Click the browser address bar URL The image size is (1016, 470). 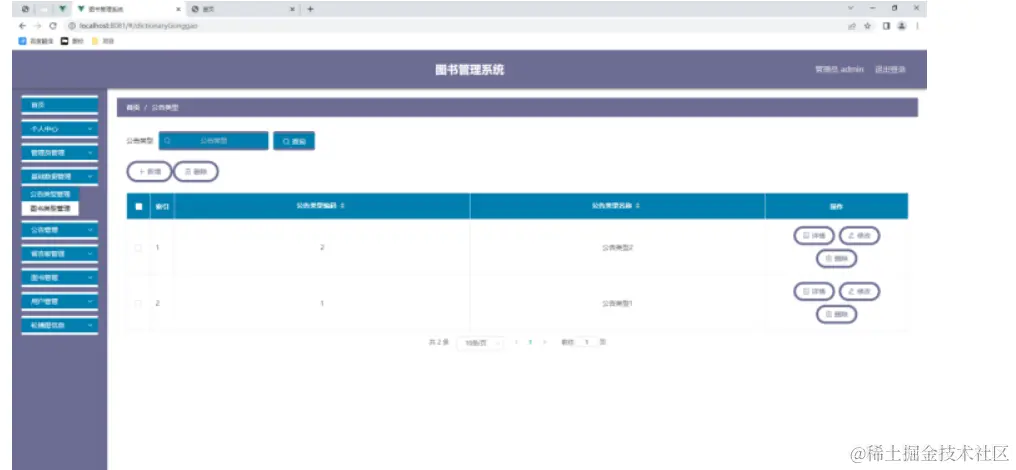point(138,25)
